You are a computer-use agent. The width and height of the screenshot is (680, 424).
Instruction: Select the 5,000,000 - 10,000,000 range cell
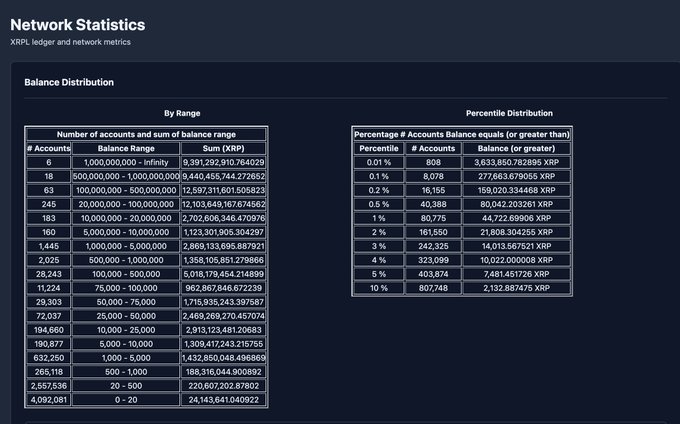(126, 232)
